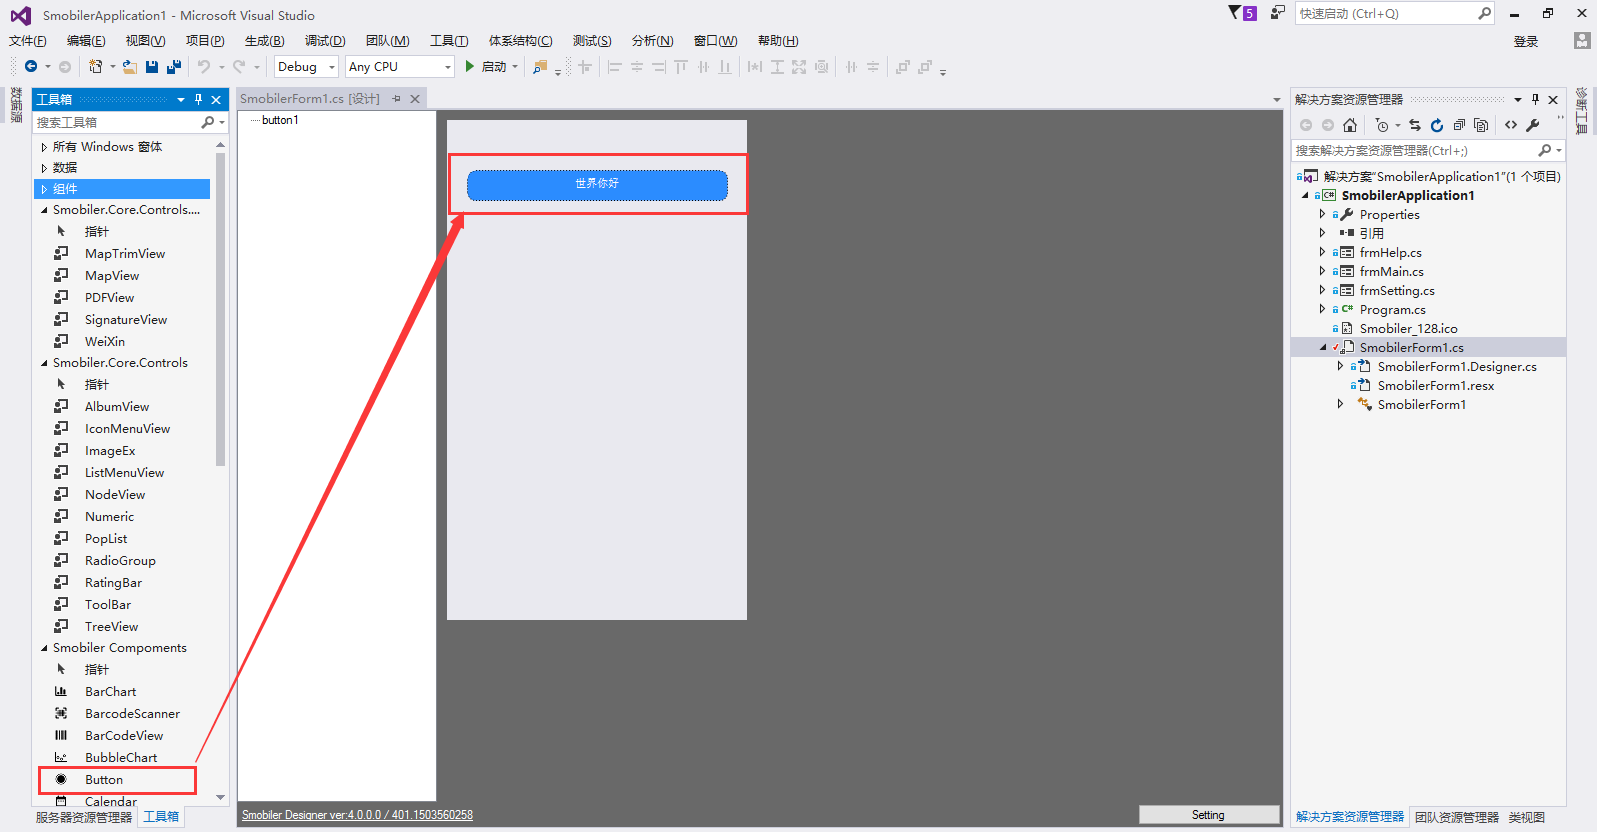The height and width of the screenshot is (832, 1597).
Task: Open the 调试(D) menu
Action: (x=325, y=41)
